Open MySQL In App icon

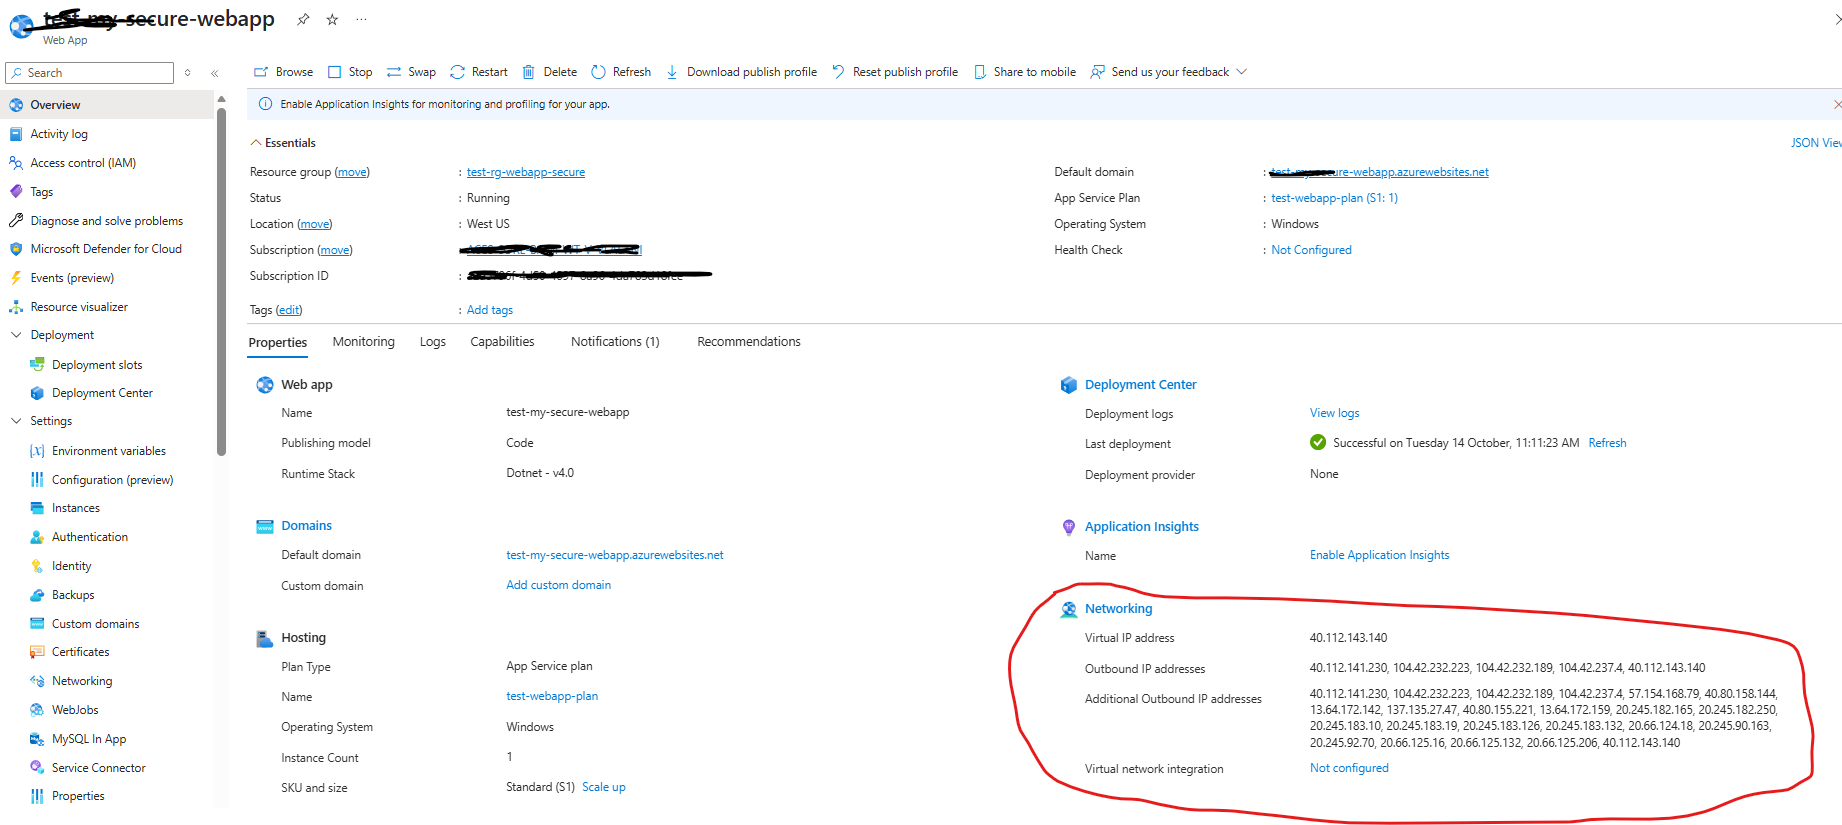[x=37, y=739]
